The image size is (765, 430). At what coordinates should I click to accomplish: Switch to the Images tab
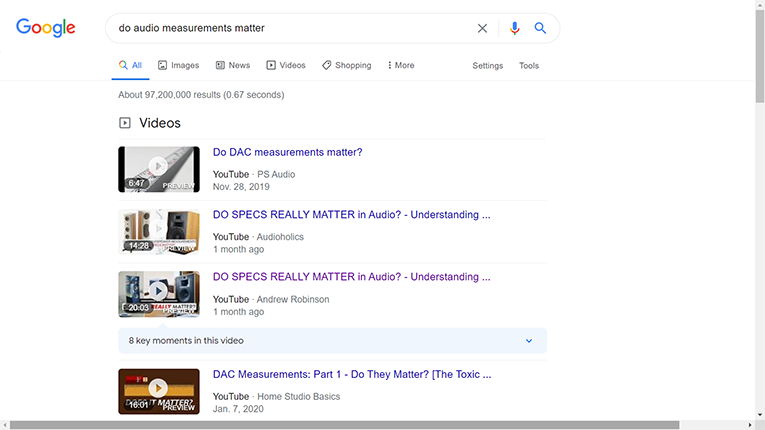[x=179, y=65]
